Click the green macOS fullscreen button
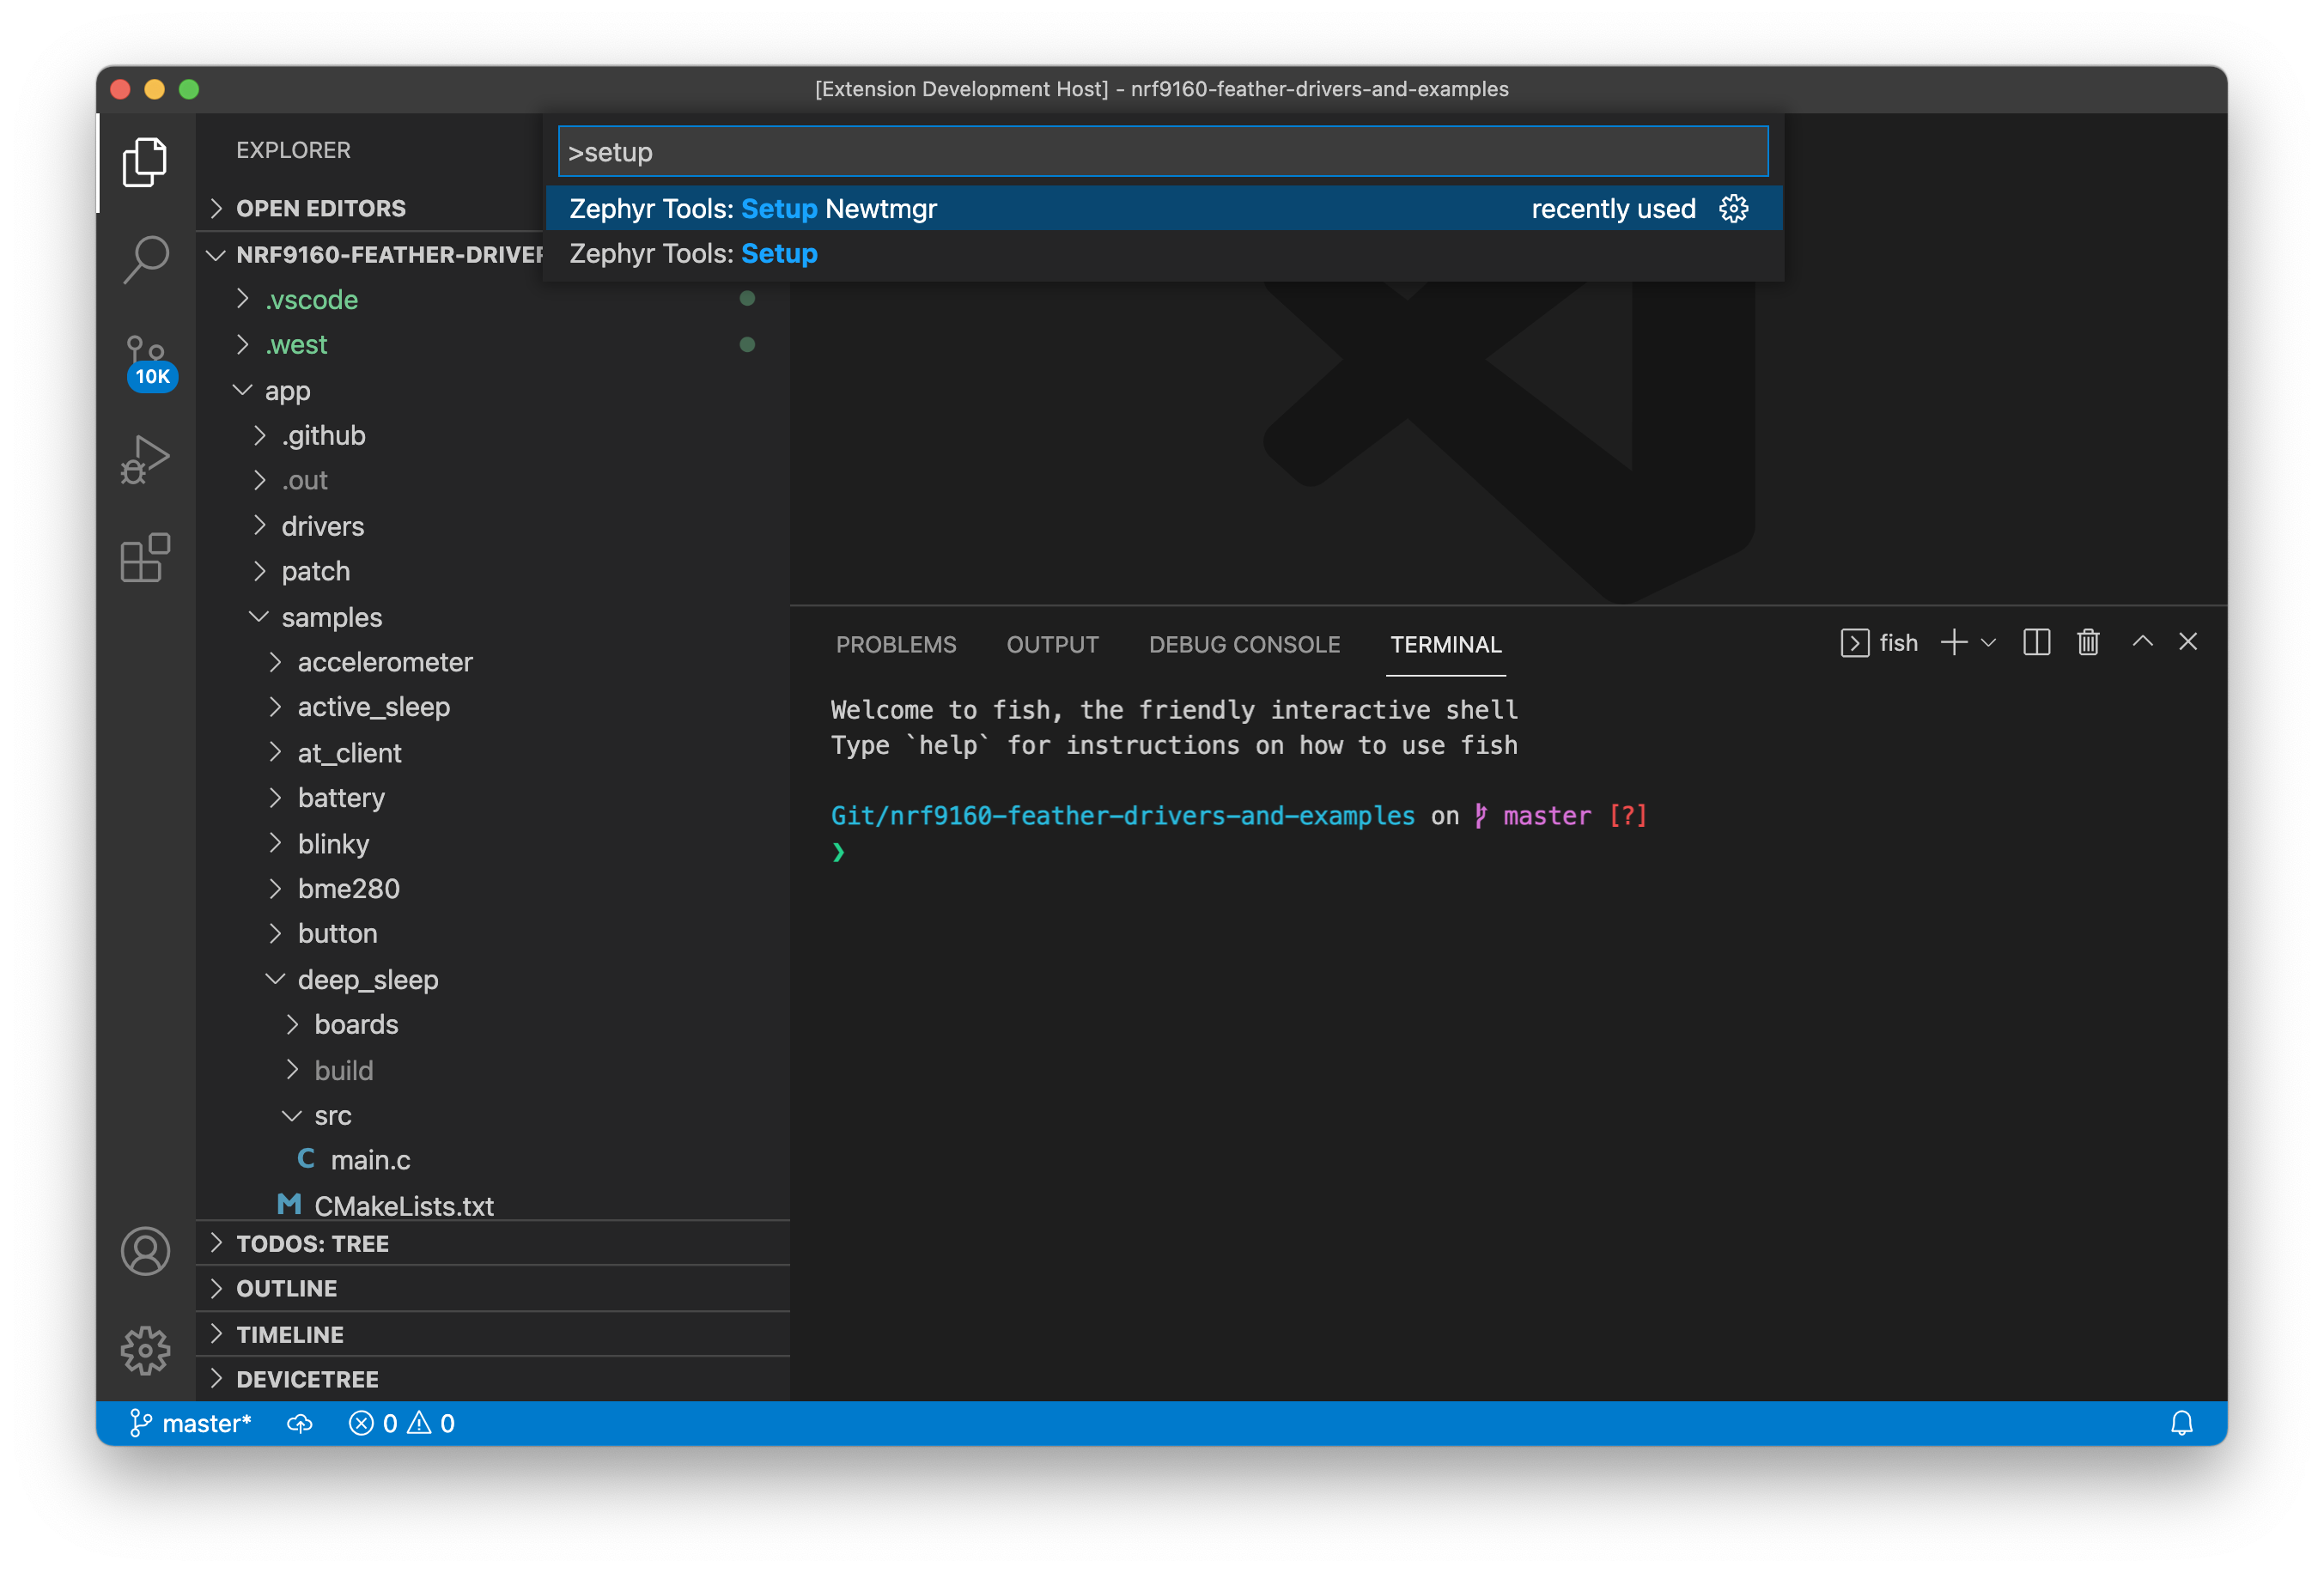This screenshot has height=1573, width=2324. (x=189, y=89)
